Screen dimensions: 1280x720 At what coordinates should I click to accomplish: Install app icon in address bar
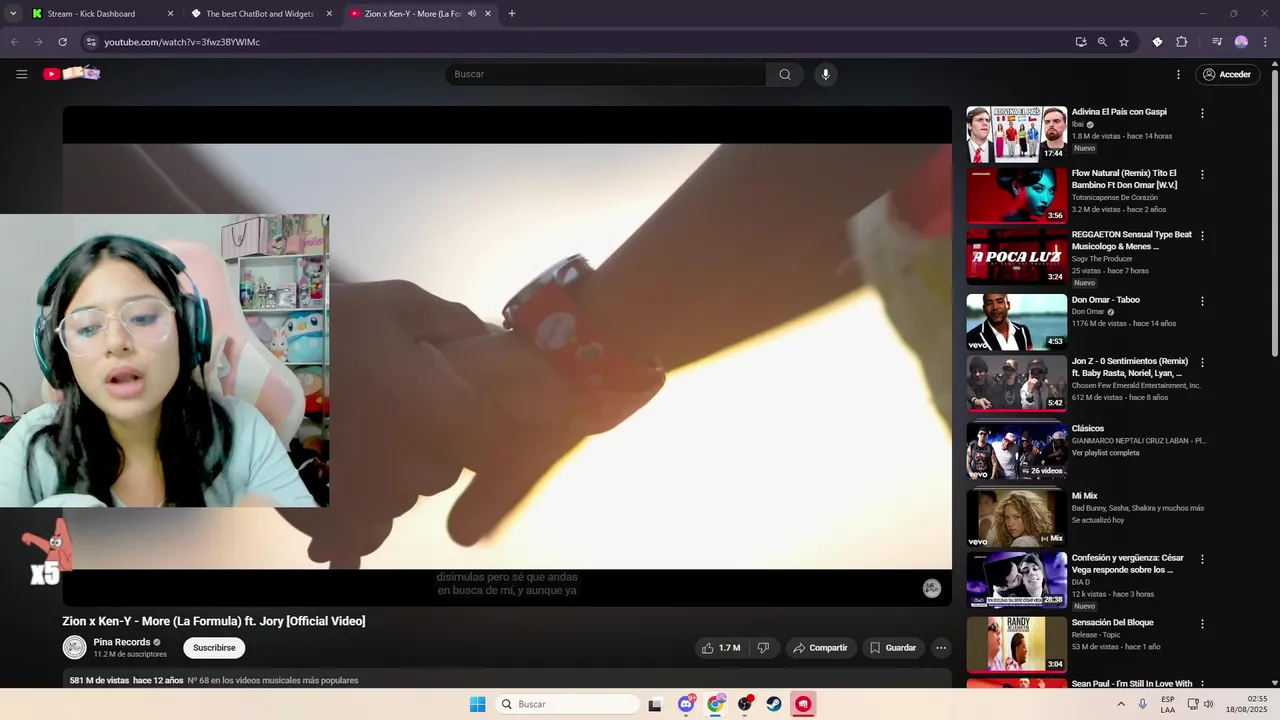click(1081, 42)
